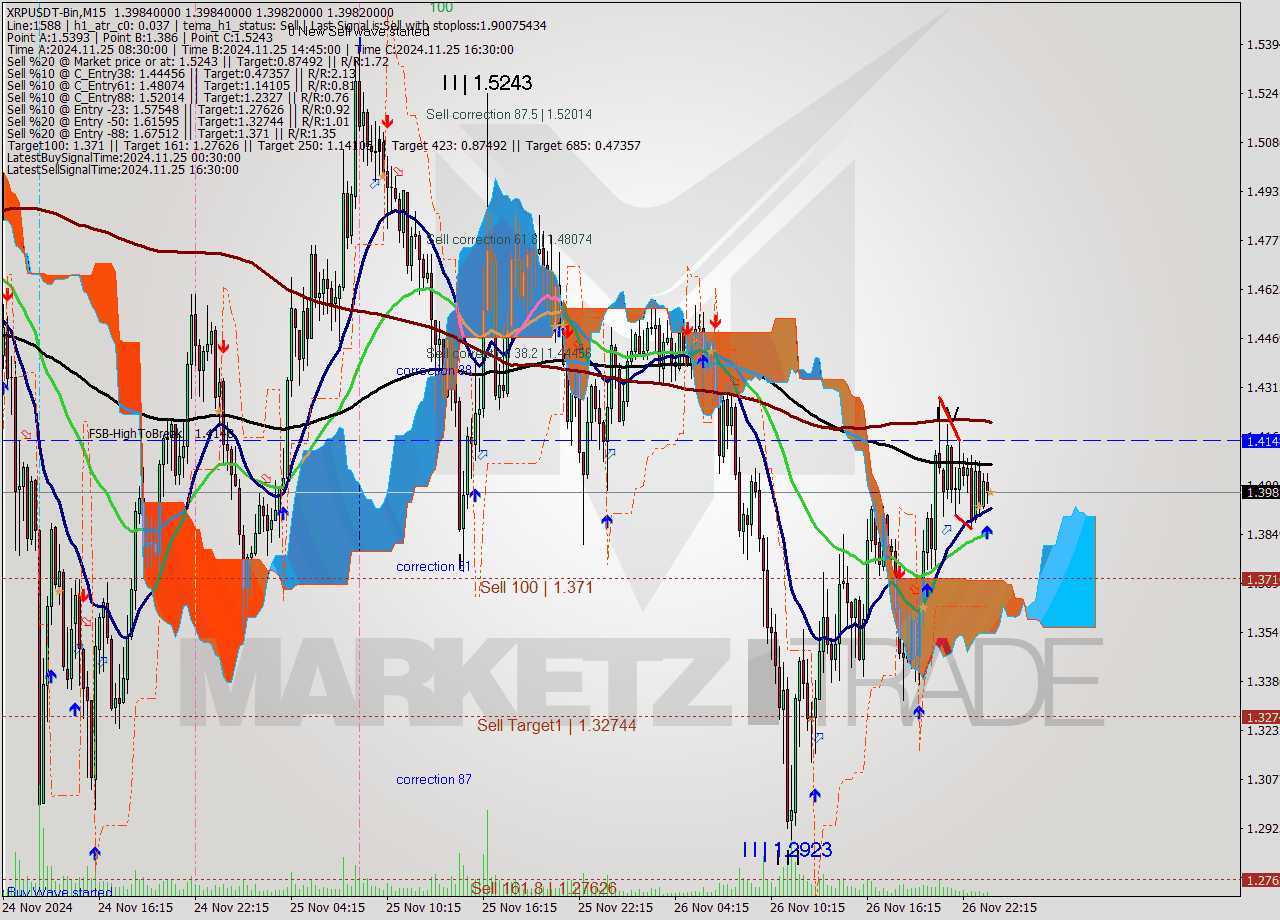The width and height of the screenshot is (1280, 920).
Task: Select the red 1.371 price axis tag
Action: (1260, 579)
